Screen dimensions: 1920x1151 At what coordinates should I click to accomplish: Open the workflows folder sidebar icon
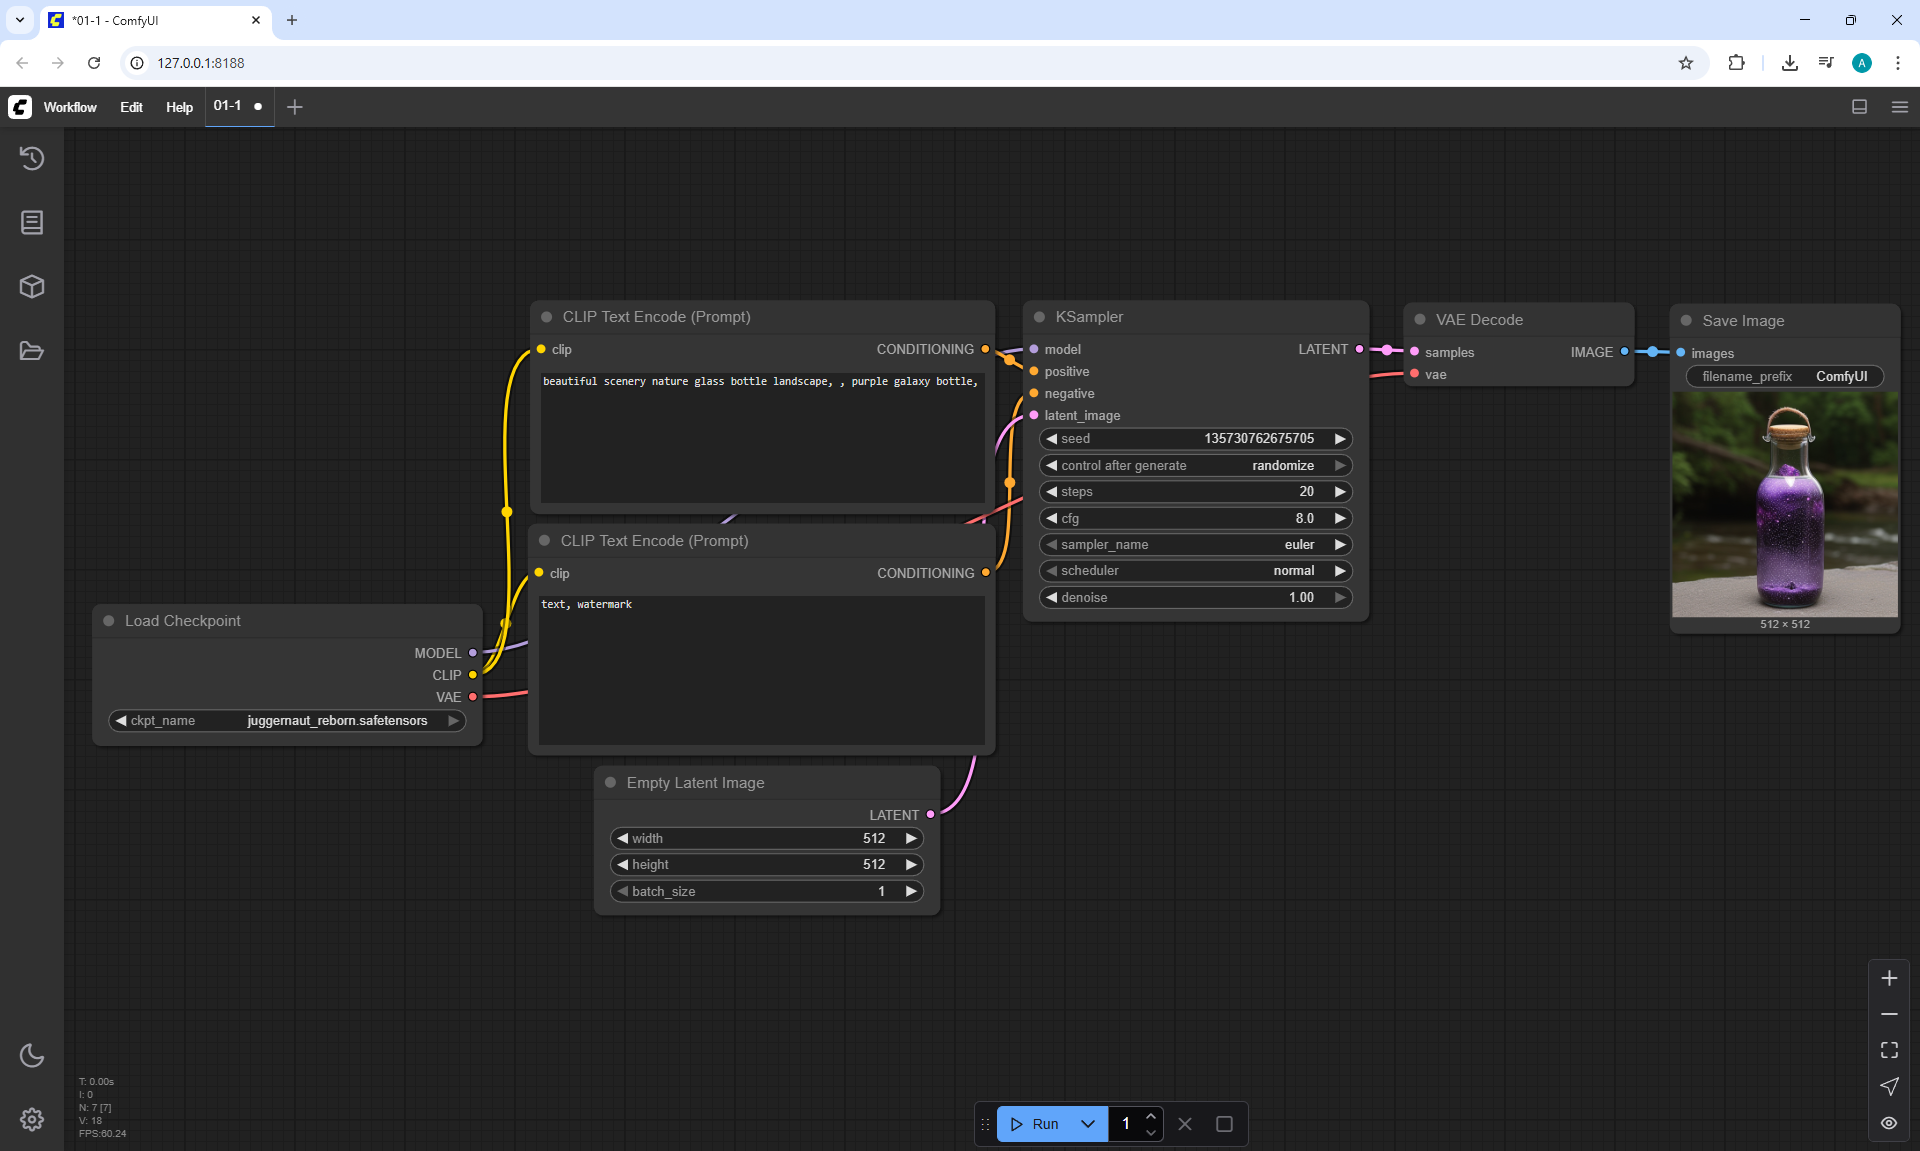coord(32,351)
